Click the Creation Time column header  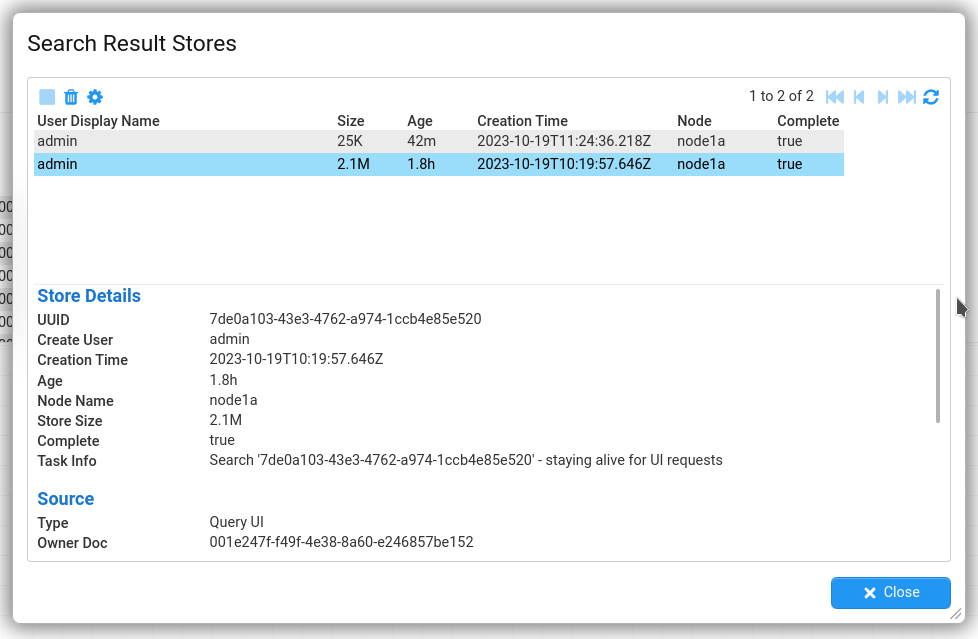point(522,121)
